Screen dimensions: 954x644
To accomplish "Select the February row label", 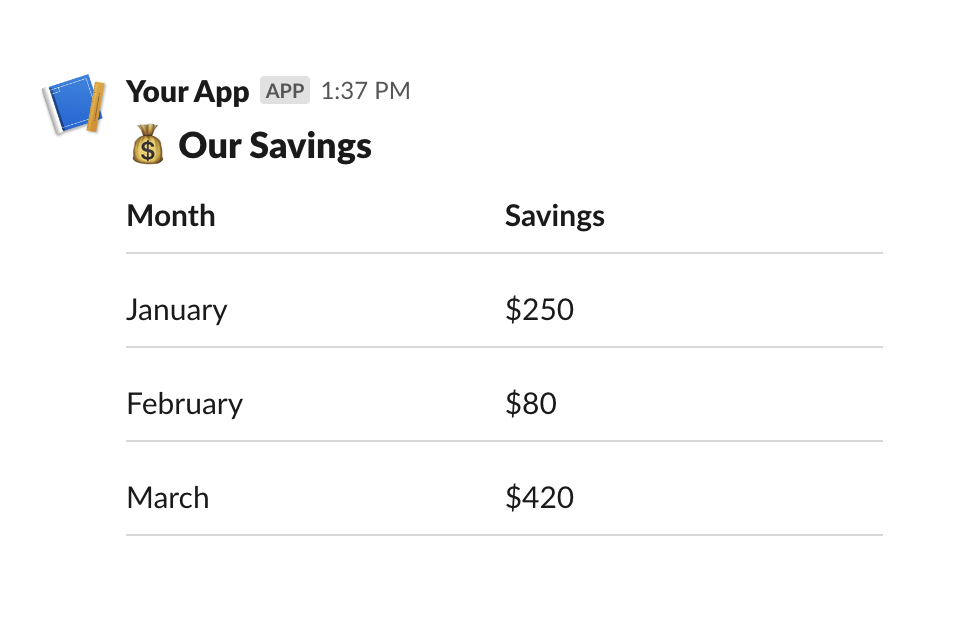I will (184, 404).
